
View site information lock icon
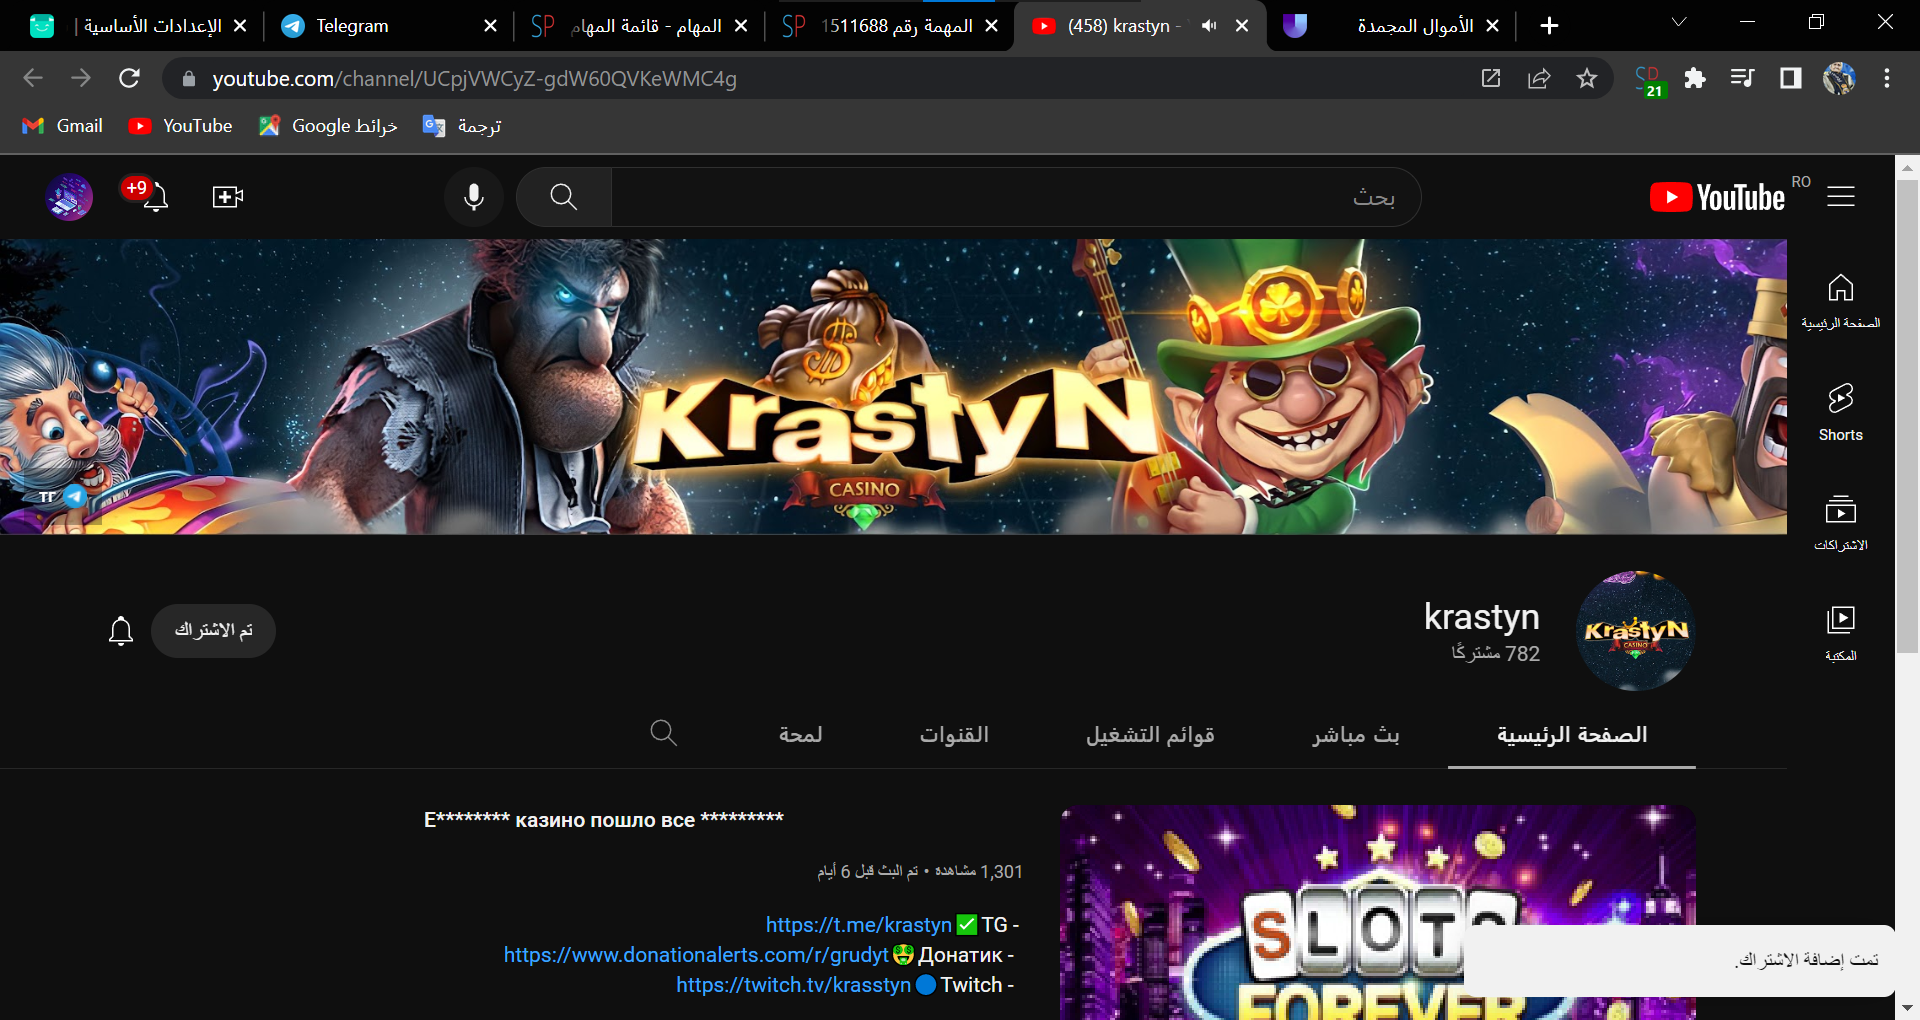[189, 79]
